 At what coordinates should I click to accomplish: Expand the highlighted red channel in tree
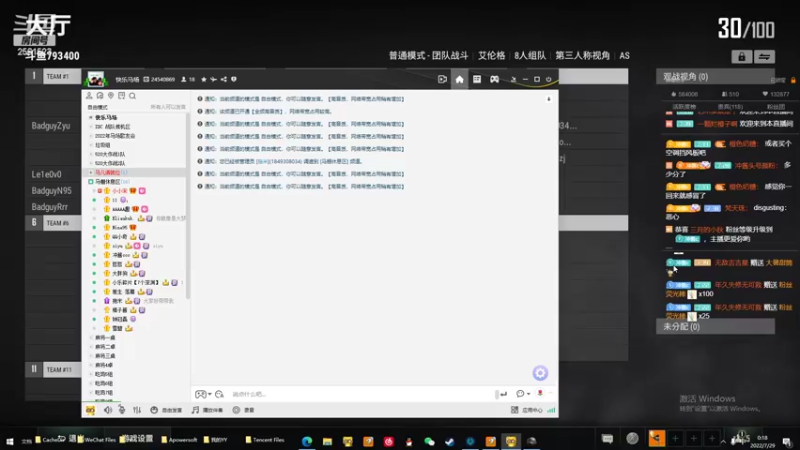tap(91, 172)
